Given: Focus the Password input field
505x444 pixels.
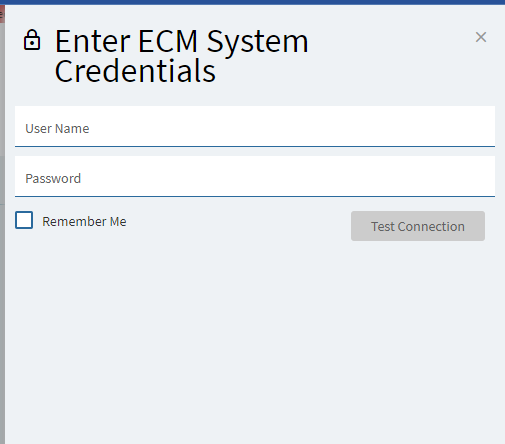Looking at the screenshot, I should 255,176.
